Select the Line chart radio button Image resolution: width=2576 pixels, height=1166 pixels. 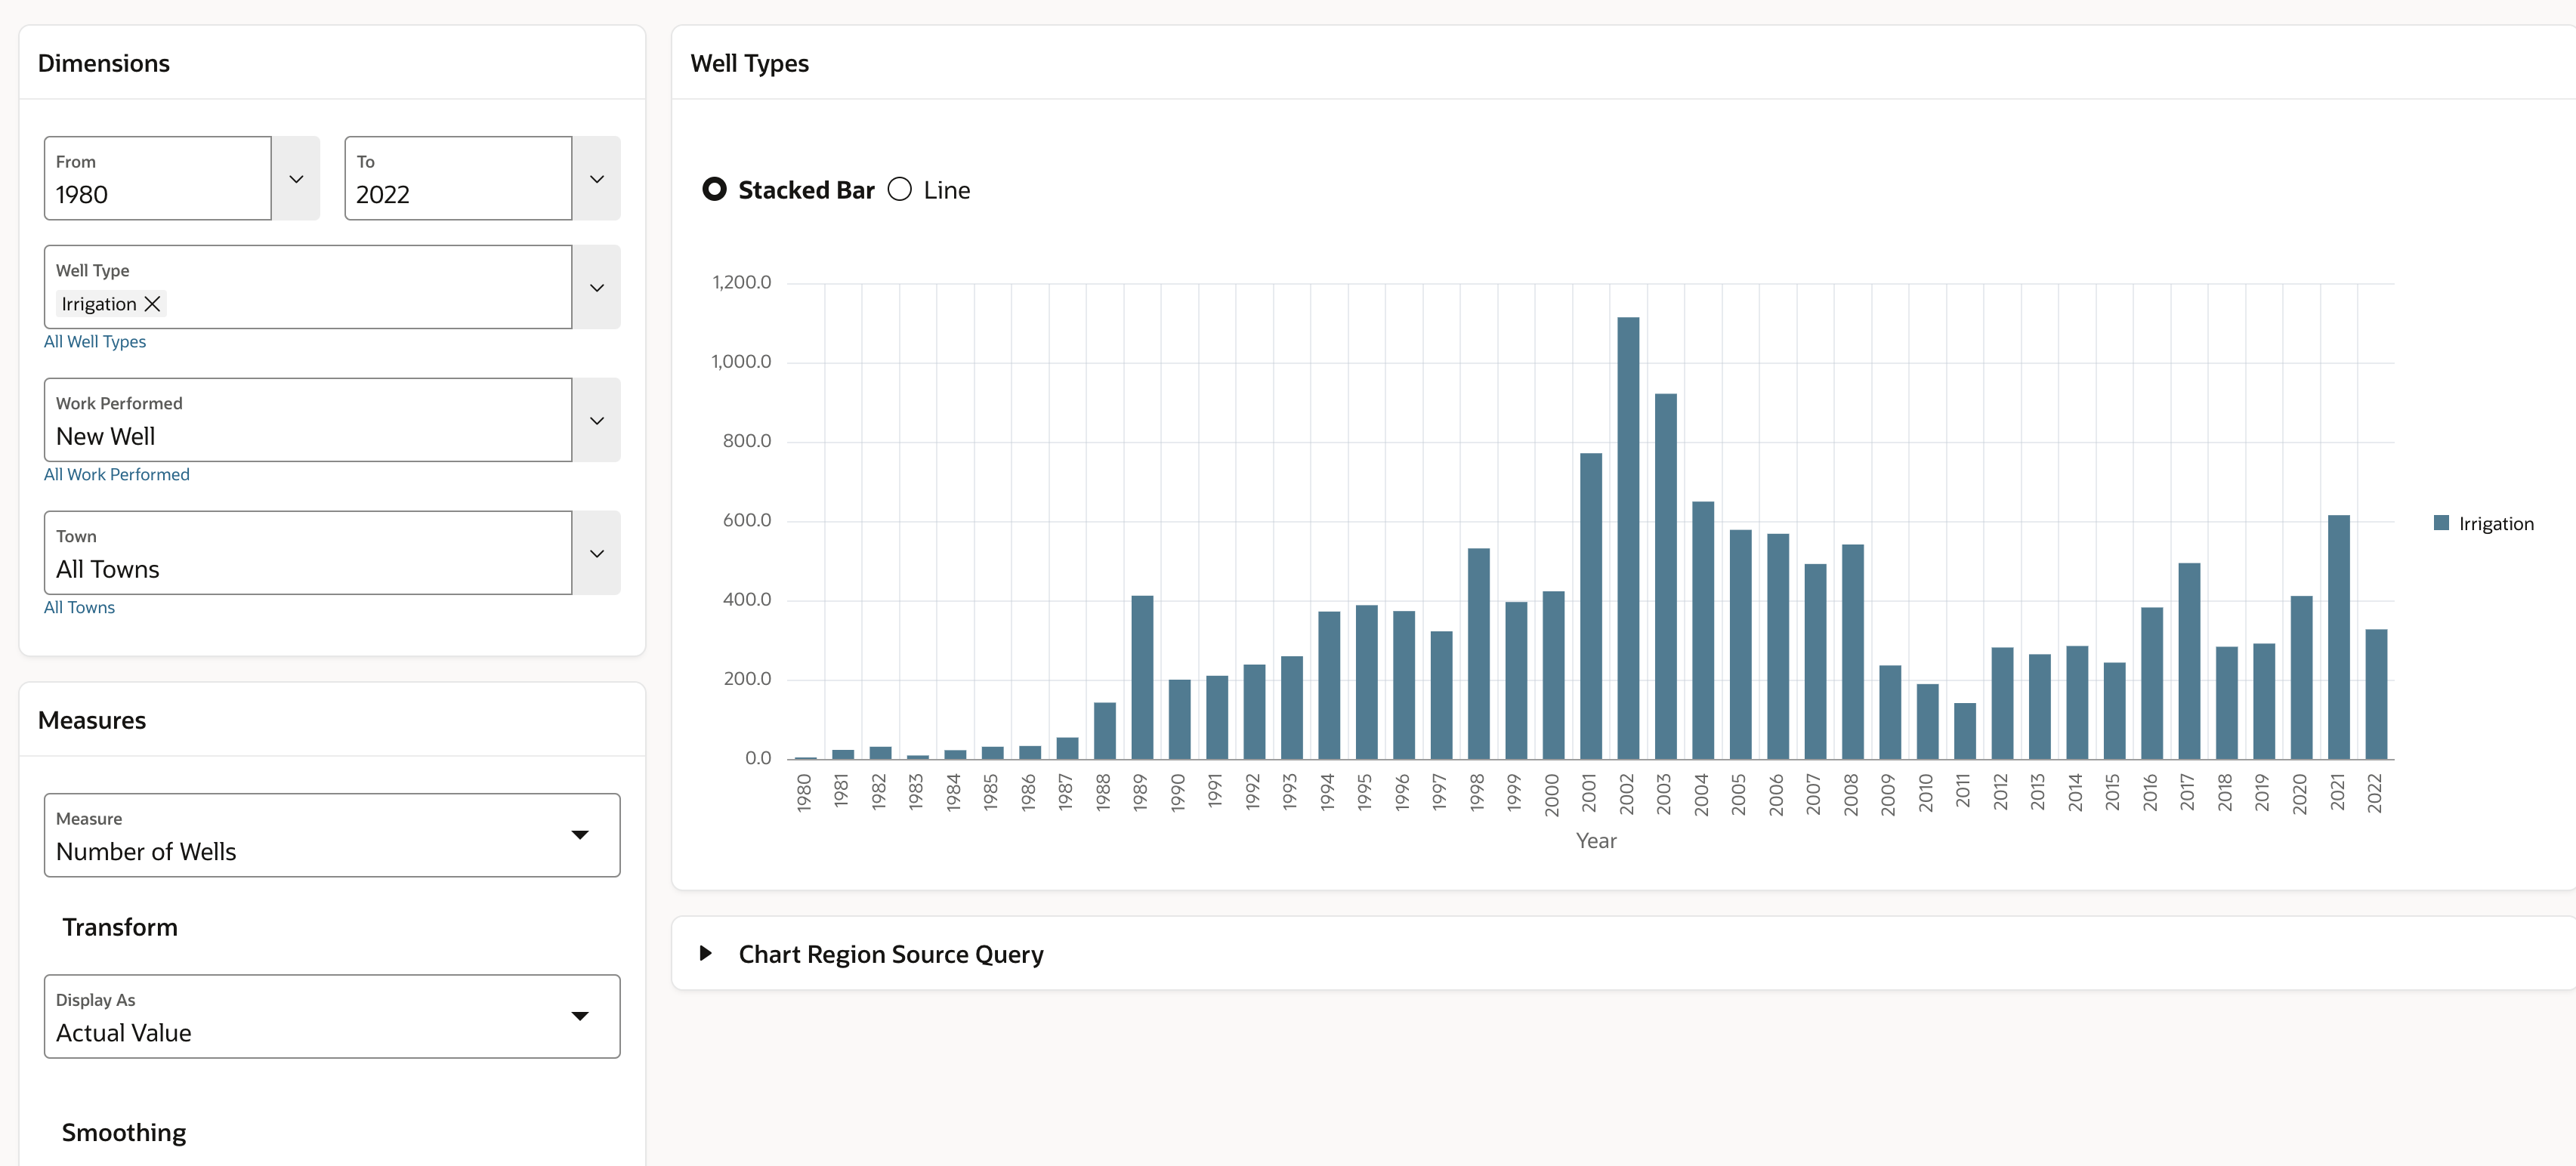point(900,189)
